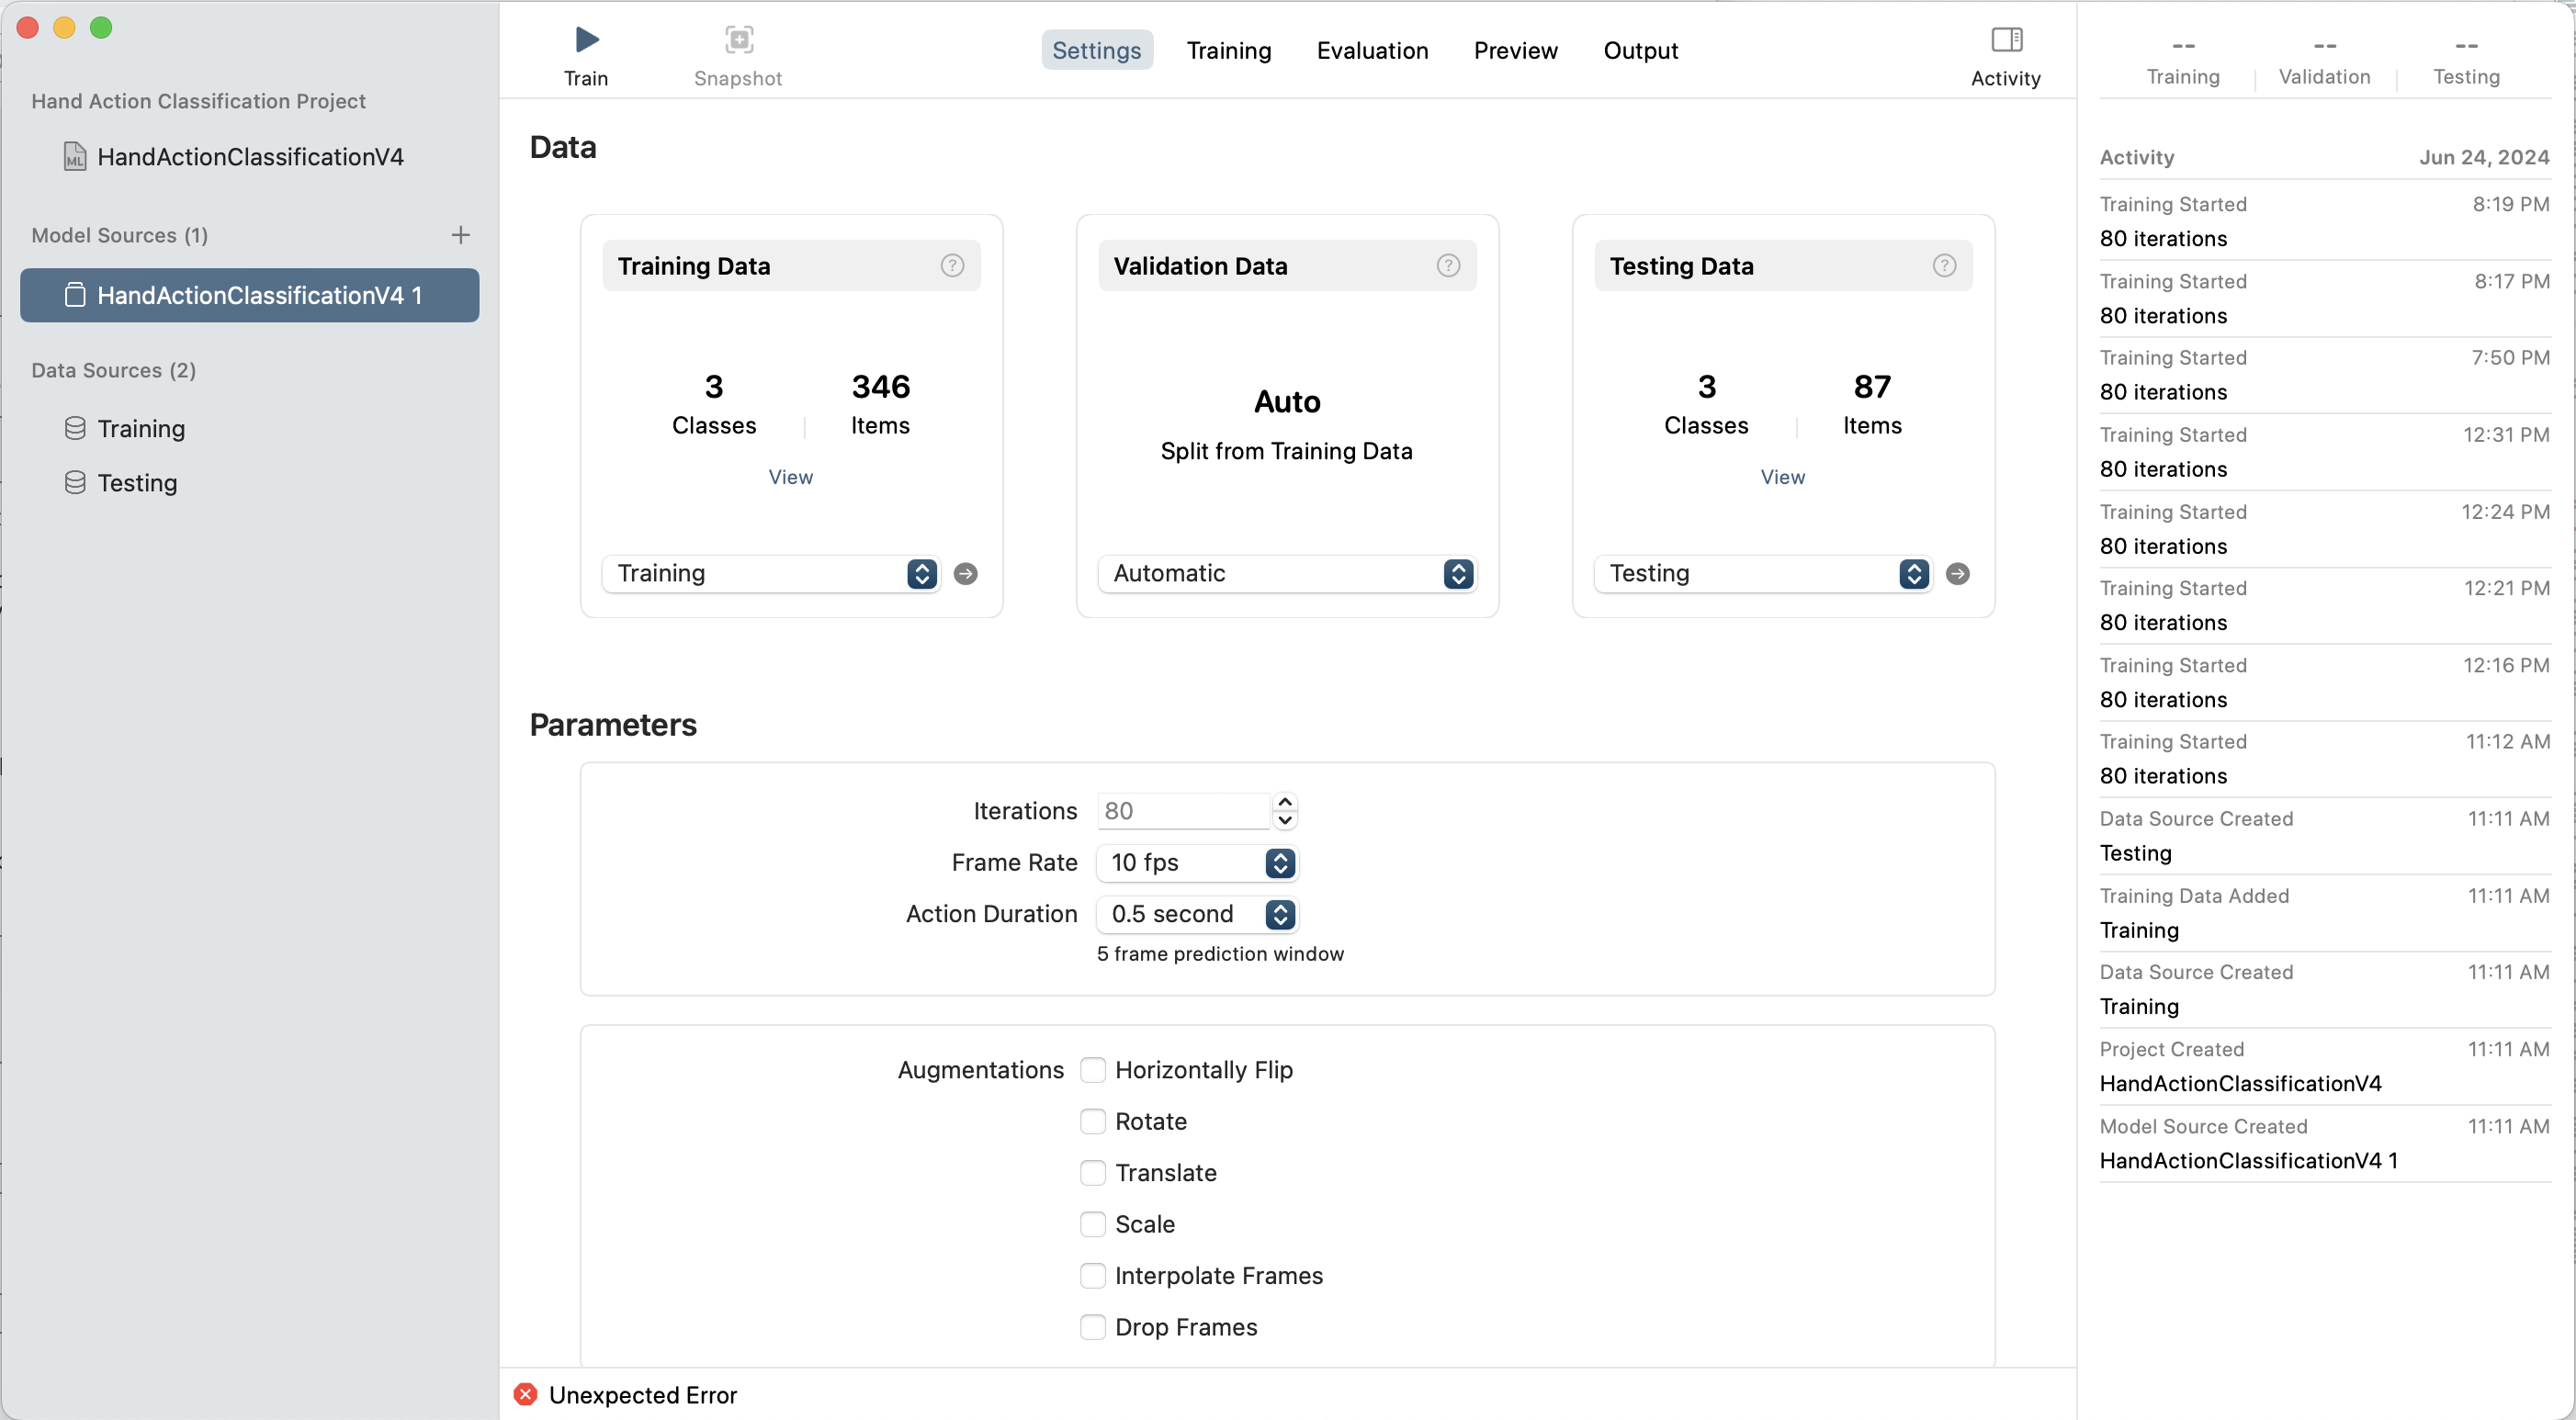Open the Frame Rate 10 fps dropdown

1196,863
